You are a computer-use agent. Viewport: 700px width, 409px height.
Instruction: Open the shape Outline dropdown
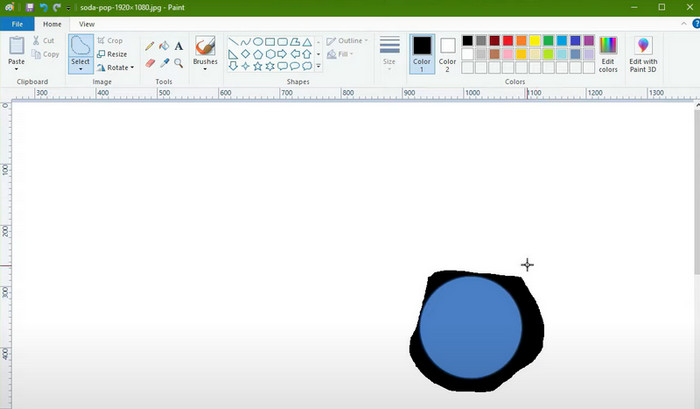tap(347, 41)
